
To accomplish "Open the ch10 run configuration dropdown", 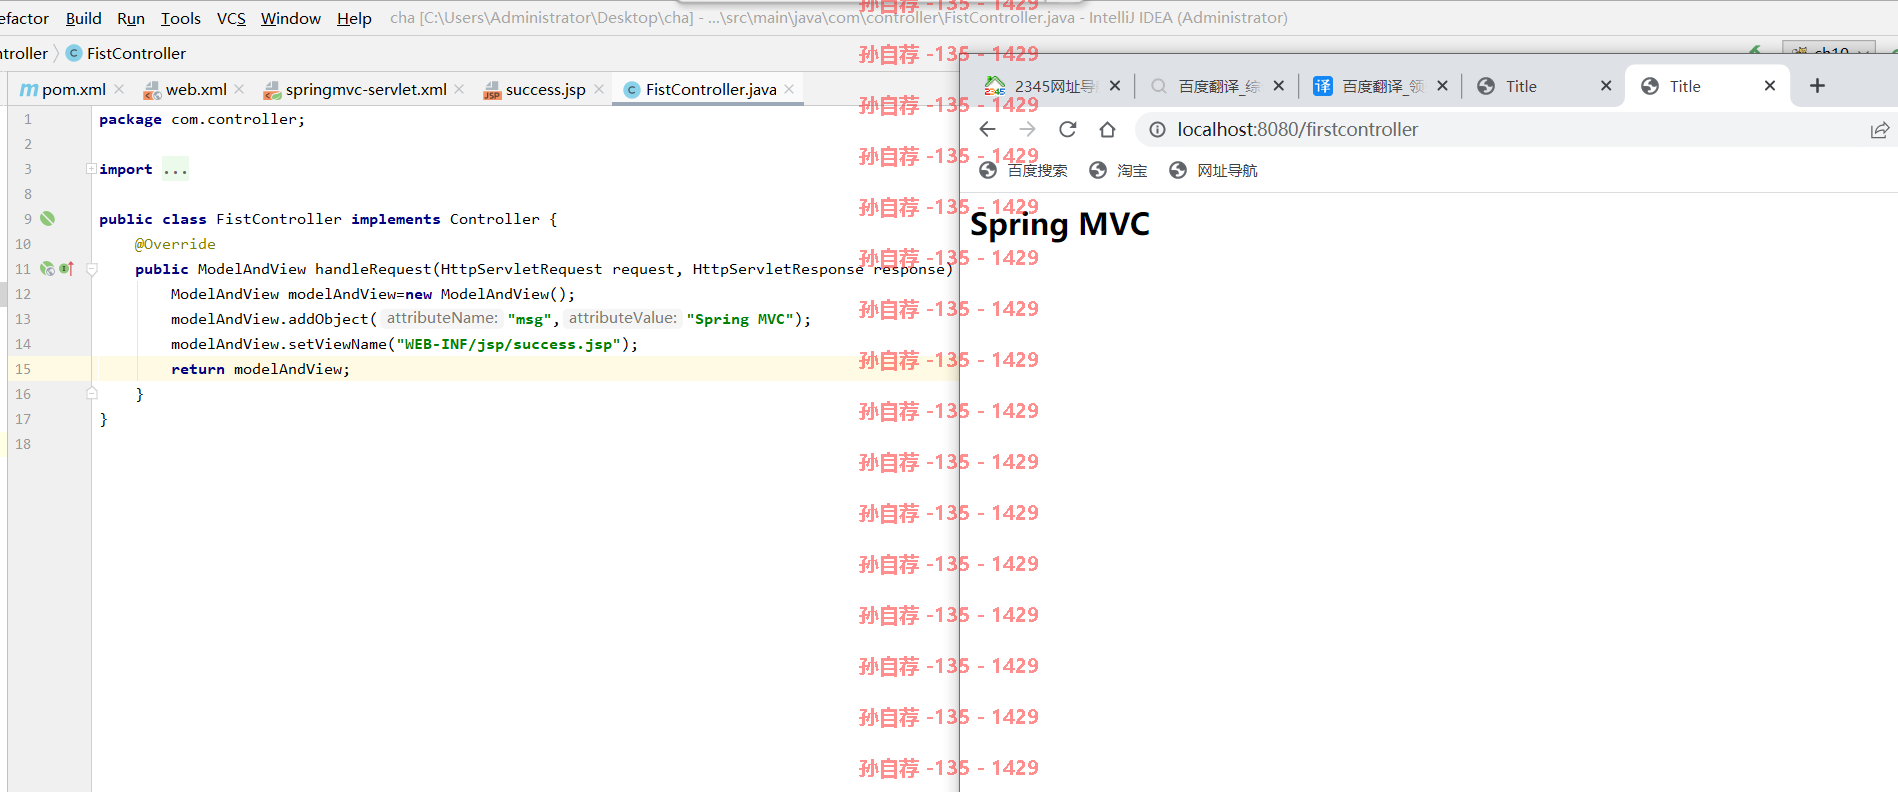I will 1831,50.
